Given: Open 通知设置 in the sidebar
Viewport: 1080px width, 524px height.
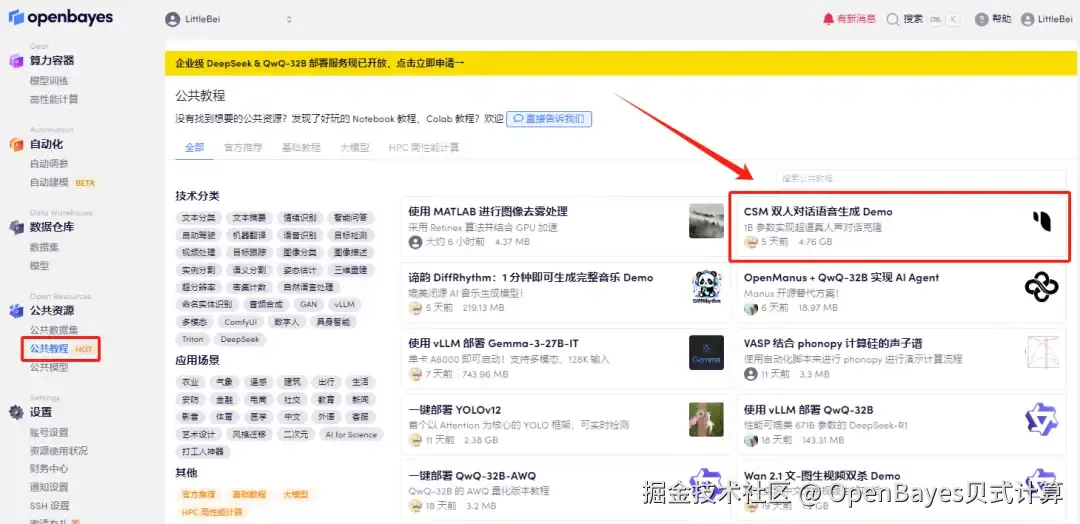Looking at the screenshot, I should 49,488.
